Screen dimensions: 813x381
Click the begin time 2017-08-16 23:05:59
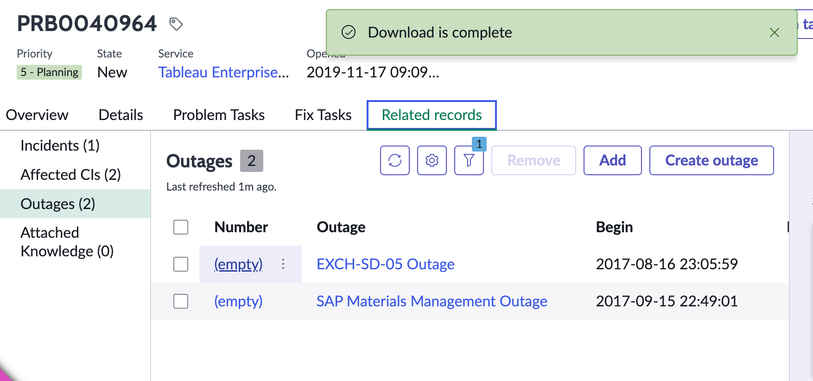(x=667, y=264)
